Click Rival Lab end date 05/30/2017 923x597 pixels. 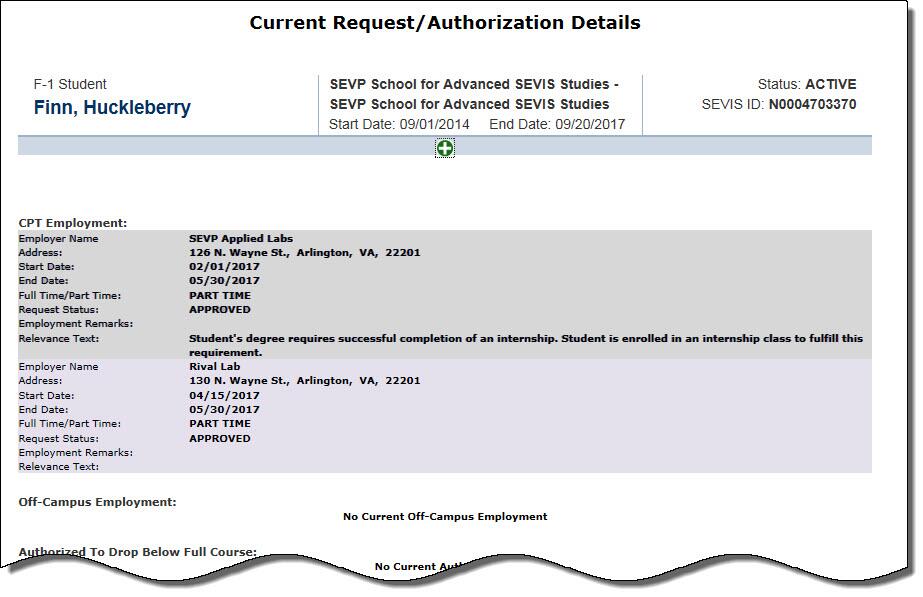tap(224, 410)
